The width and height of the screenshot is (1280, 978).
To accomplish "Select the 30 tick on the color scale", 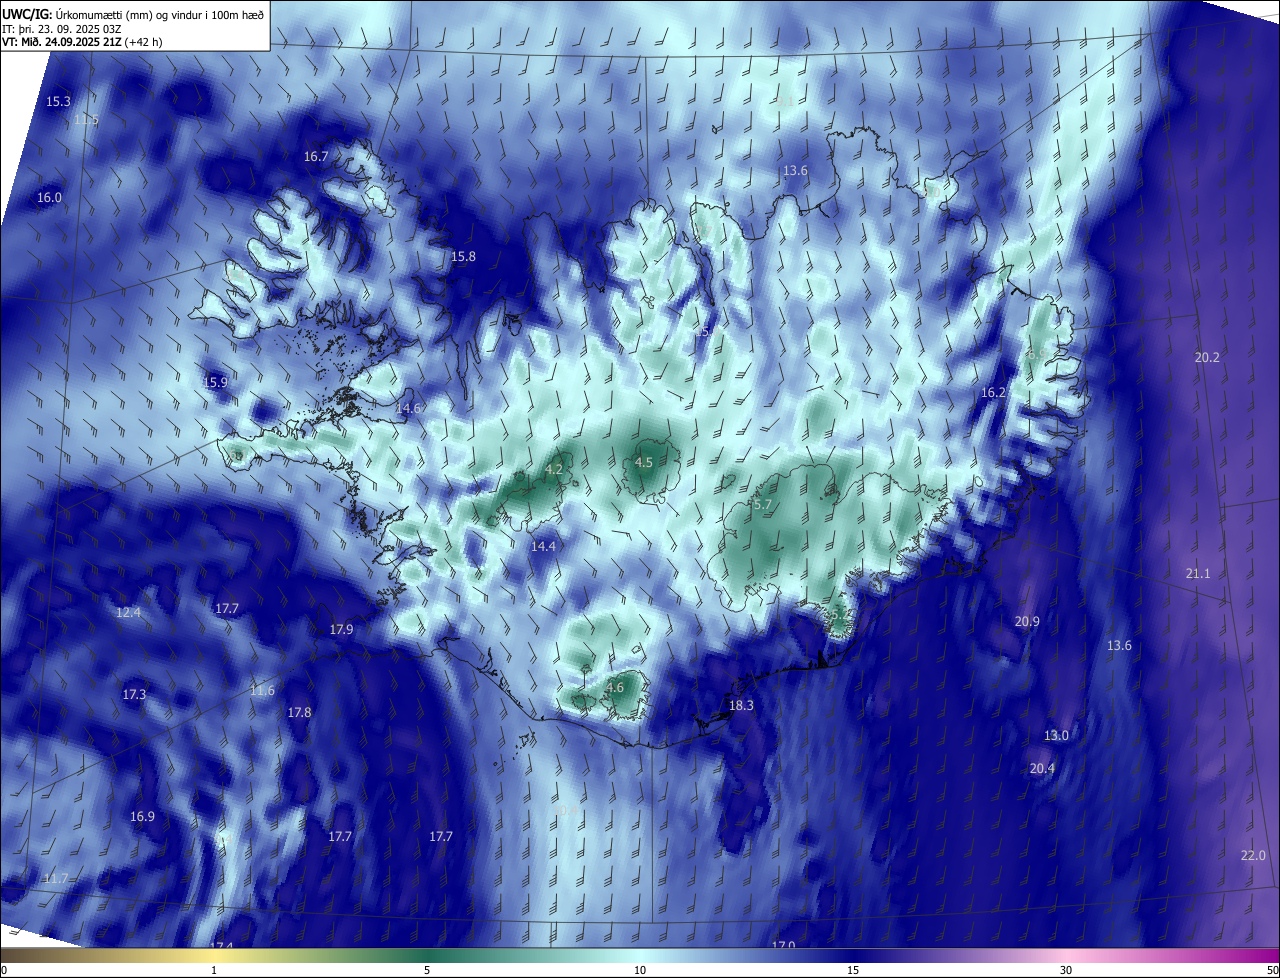I will click(1066, 971).
